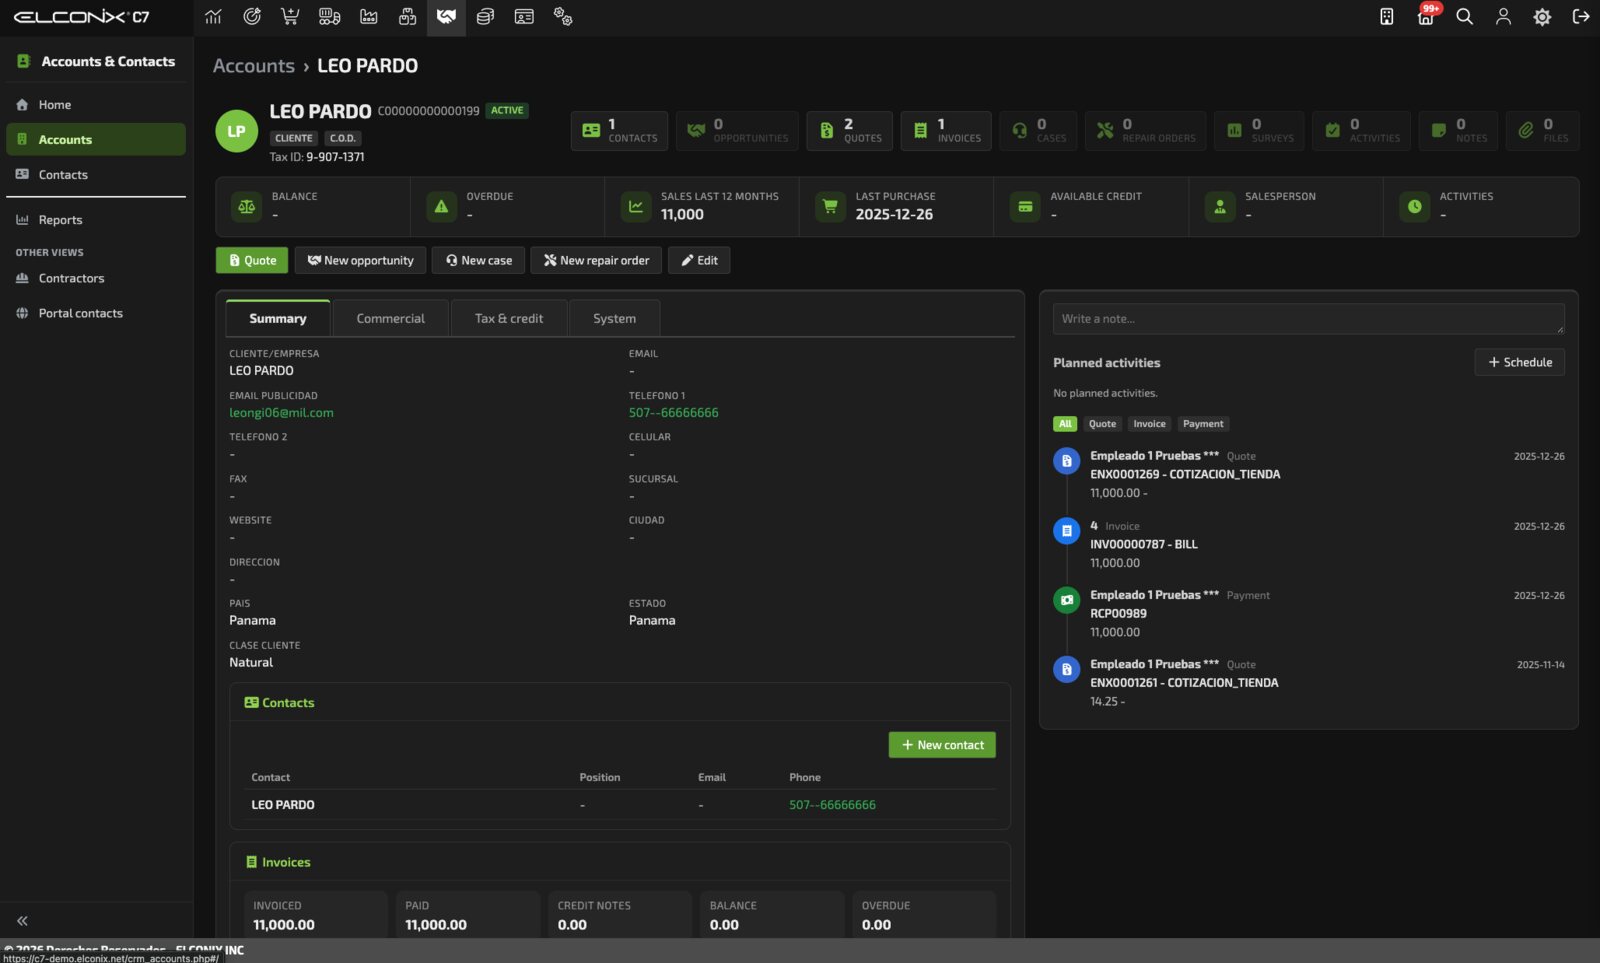Image resolution: width=1600 pixels, height=963 pixels.
Task: Open the 1 Invoices counter card
Action: [946, 131]
